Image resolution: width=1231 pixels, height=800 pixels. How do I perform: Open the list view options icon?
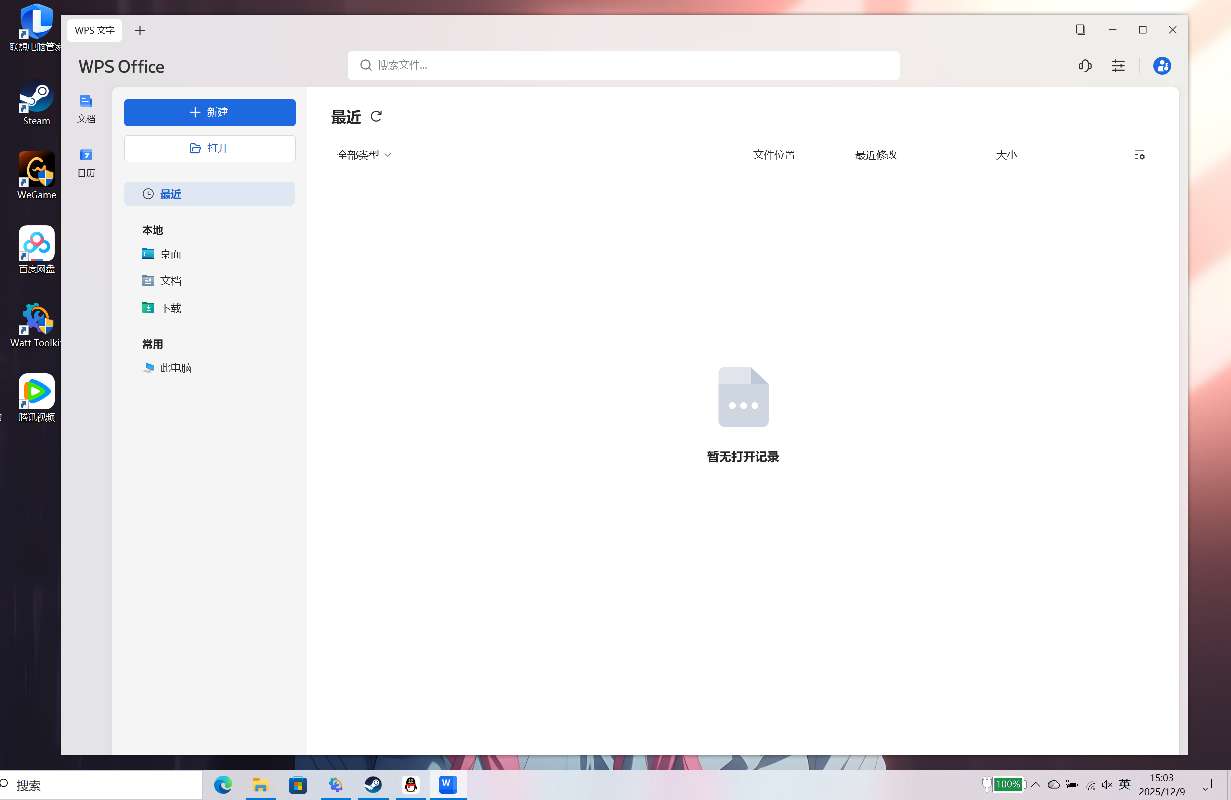point(1139,155)
